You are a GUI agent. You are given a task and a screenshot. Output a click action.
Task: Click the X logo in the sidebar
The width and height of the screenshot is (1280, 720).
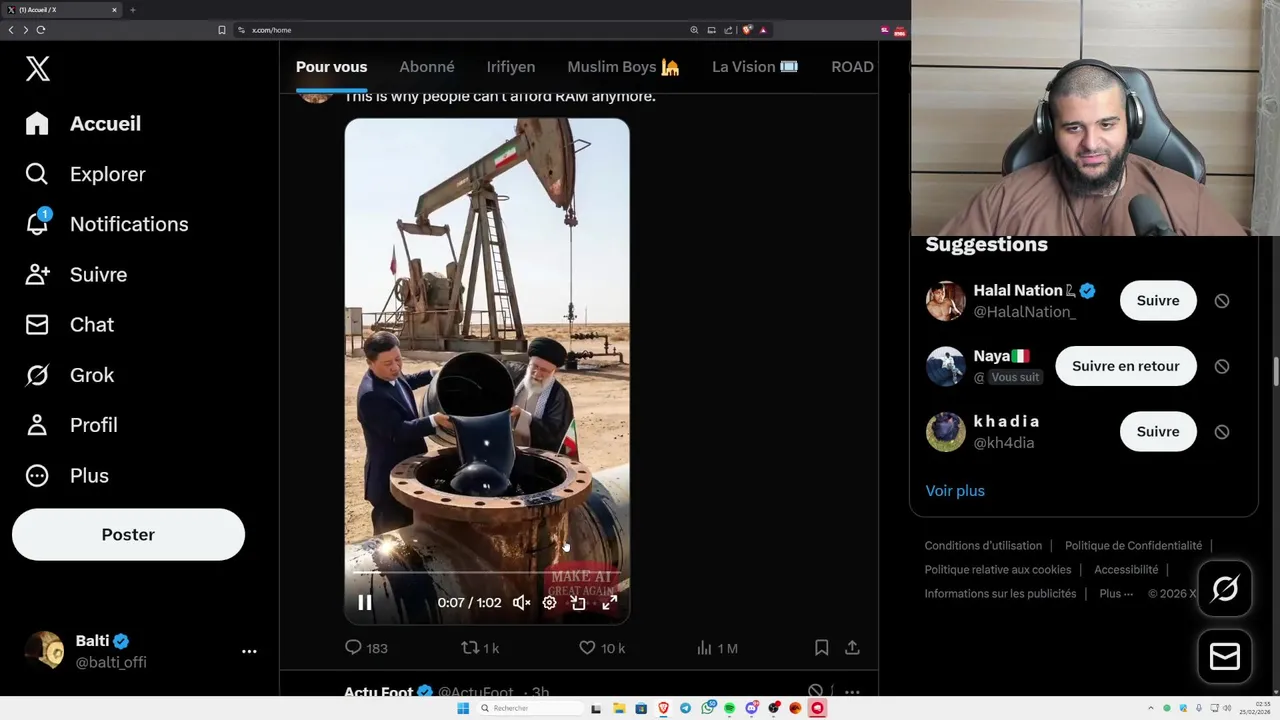(38, 68)
